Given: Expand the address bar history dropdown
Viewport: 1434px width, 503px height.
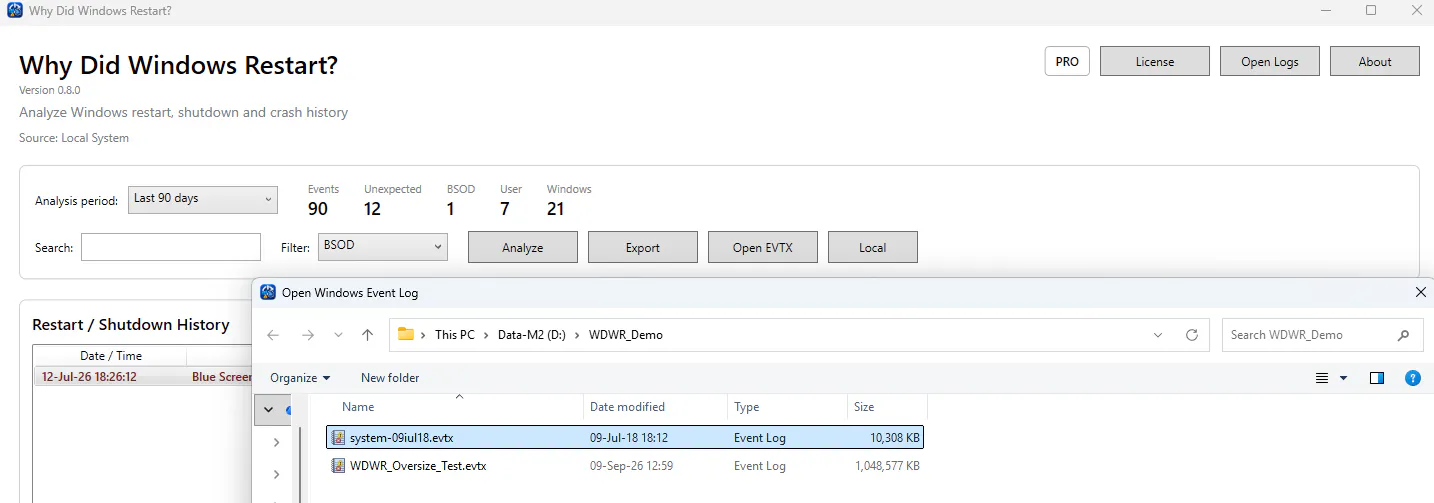Looking at the screenshot, I should [1158, 335].
